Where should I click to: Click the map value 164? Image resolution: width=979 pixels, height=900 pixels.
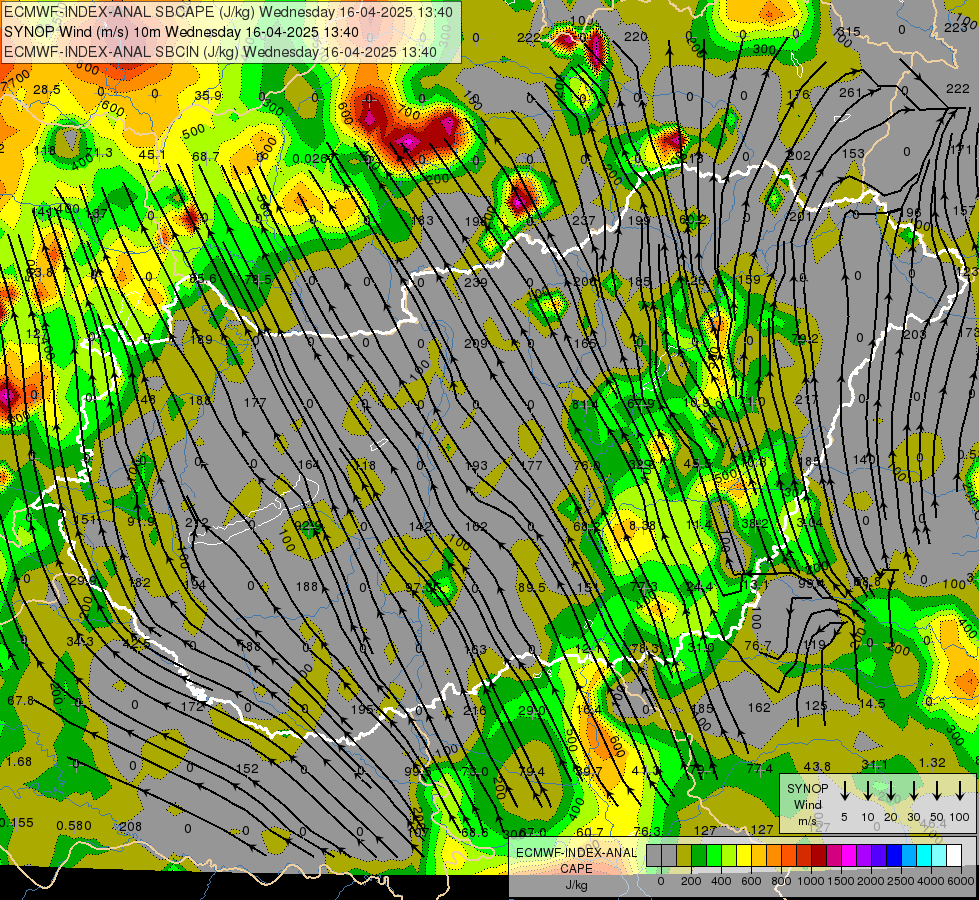(x=309, y=465)
